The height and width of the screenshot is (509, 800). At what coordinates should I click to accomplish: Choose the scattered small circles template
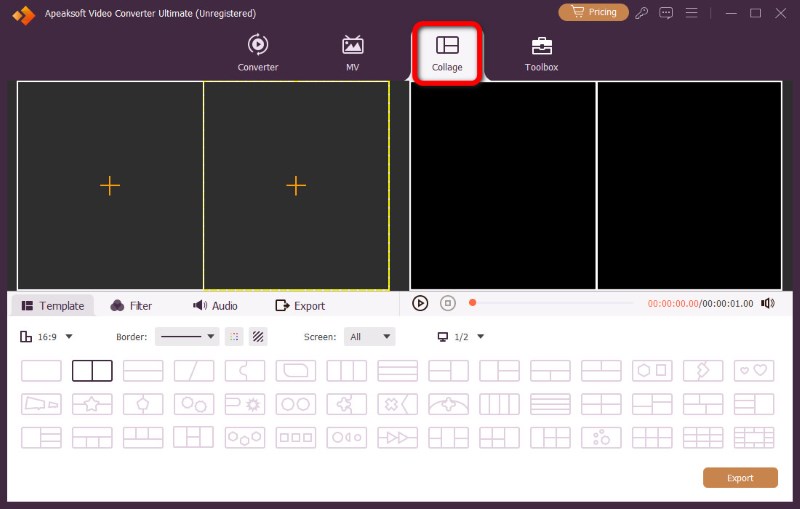click(x=601, y=438)
